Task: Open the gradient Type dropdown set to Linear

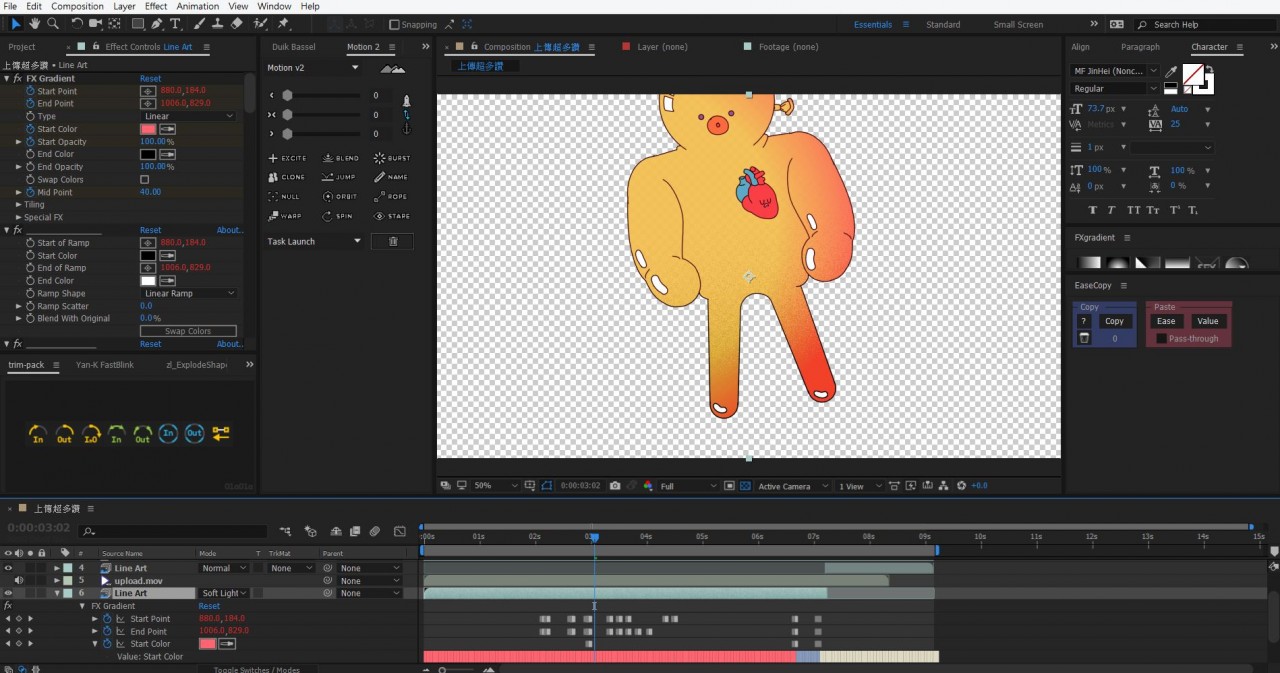Action: pos(188,117)
